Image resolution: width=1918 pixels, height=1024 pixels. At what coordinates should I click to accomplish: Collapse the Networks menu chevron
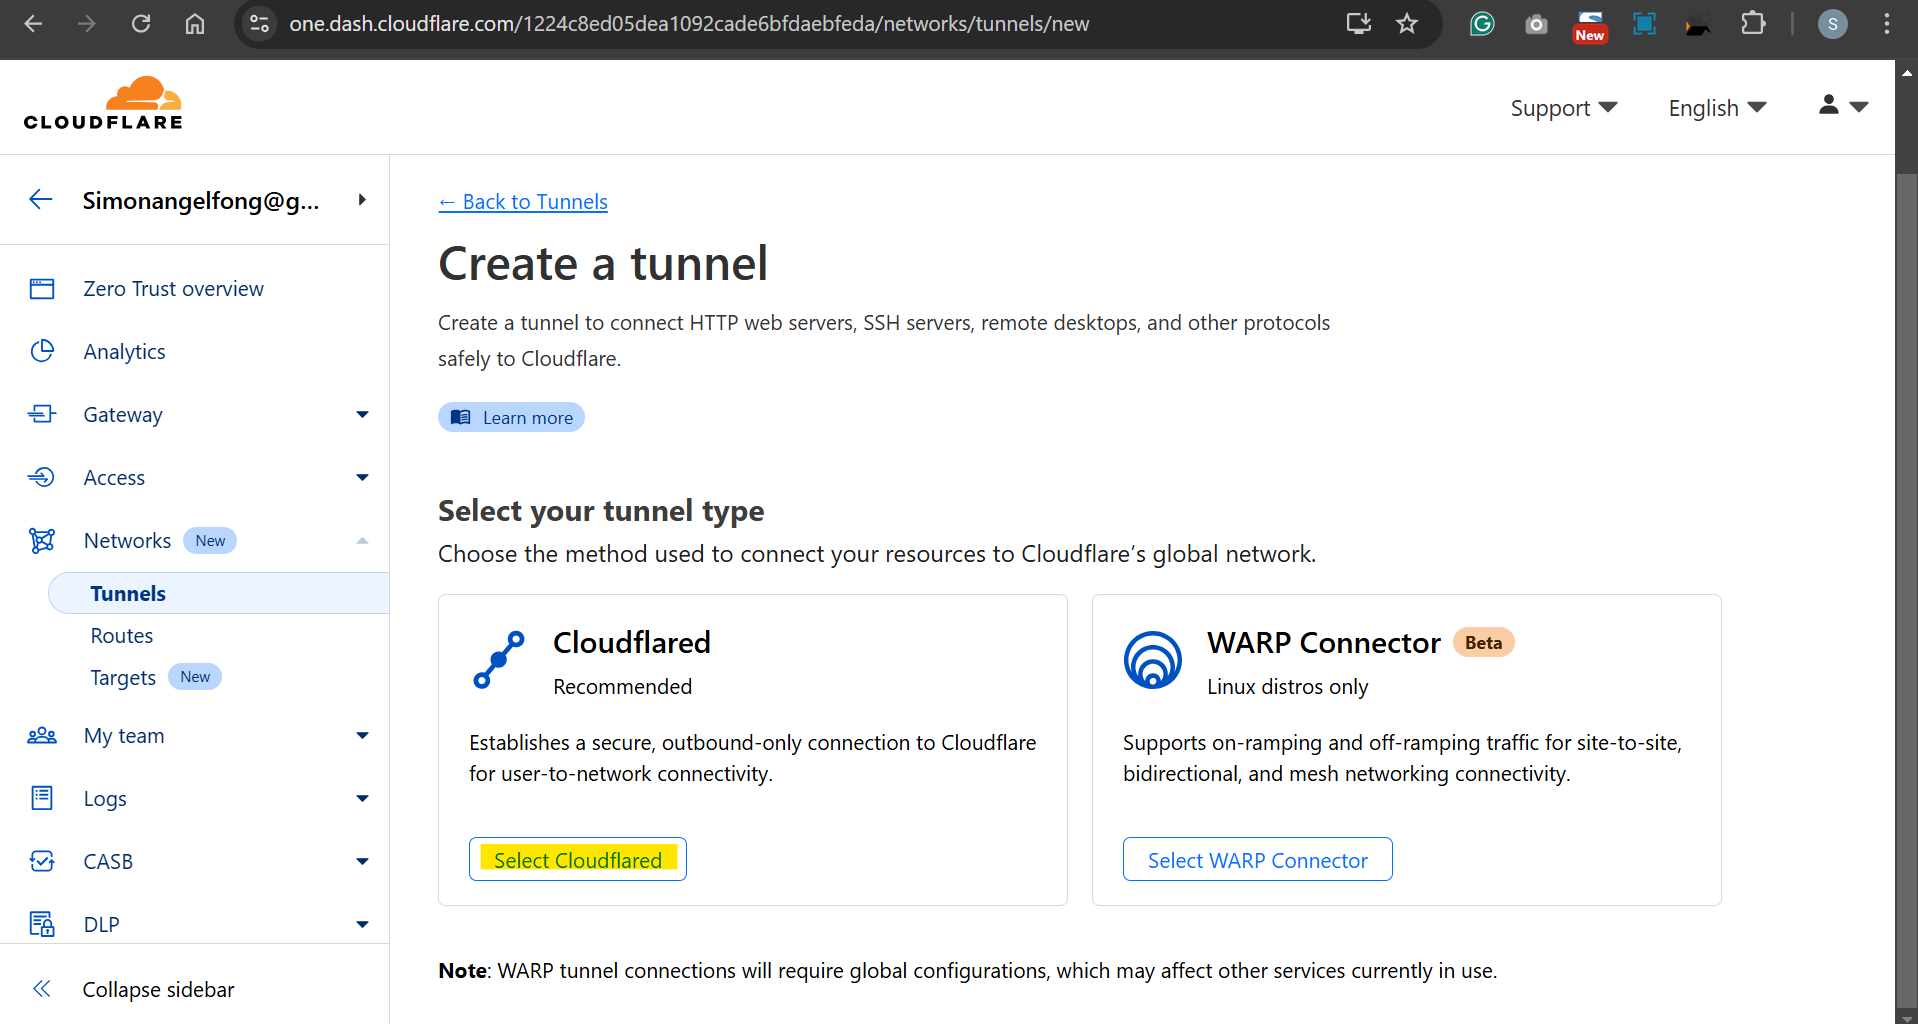click(x=362, y=541)
